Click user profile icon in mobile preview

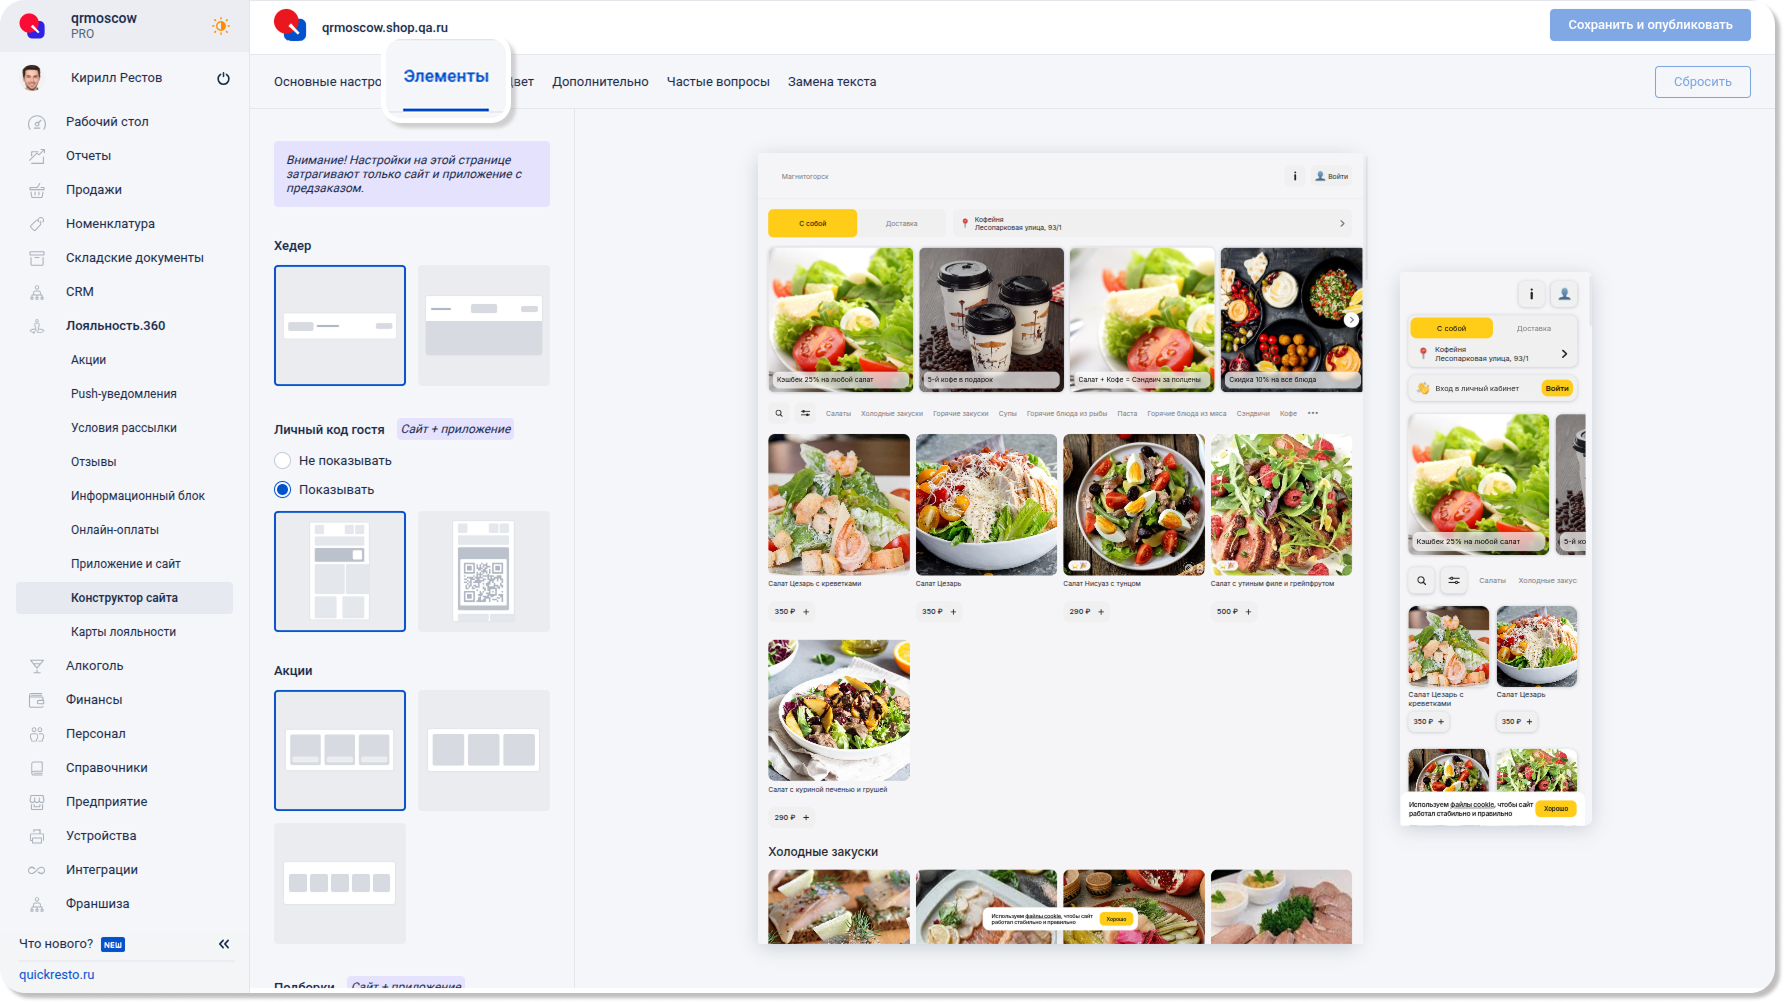tap(1564, 294)
